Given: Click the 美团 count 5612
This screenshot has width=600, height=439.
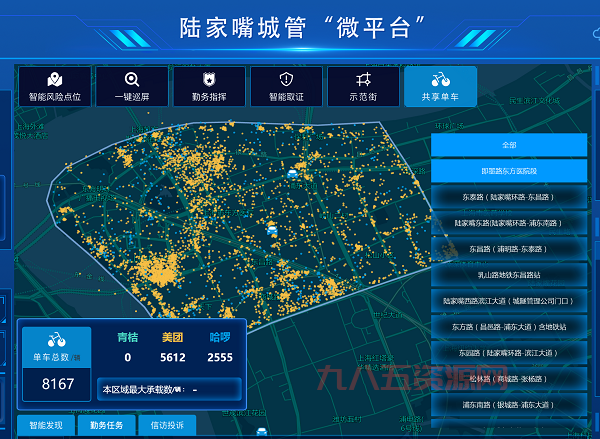Looking at the screenshot, I should (x=173, y=357).
